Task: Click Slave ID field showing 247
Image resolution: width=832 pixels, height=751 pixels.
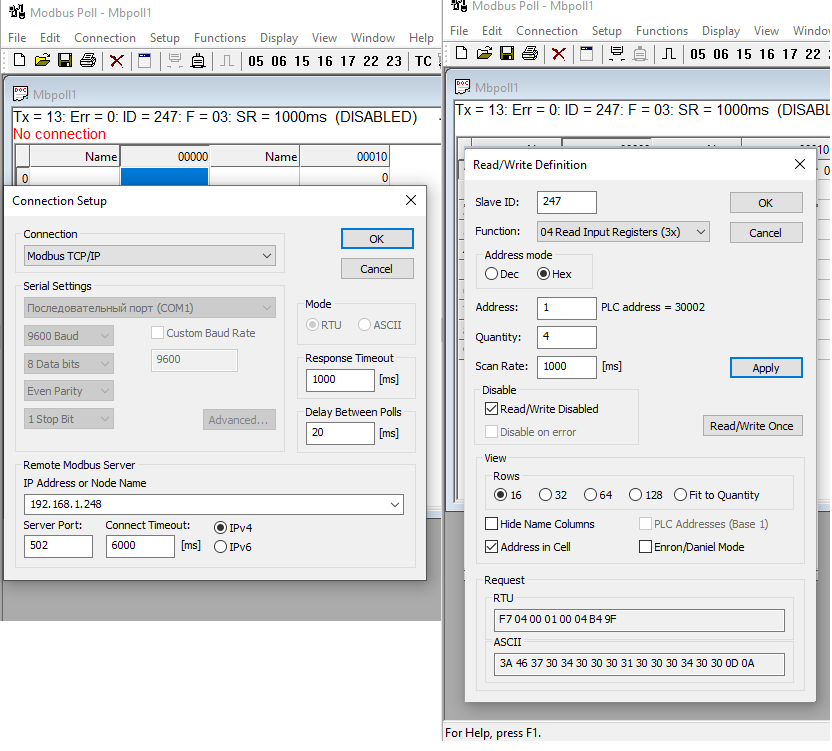Action: 567,202
